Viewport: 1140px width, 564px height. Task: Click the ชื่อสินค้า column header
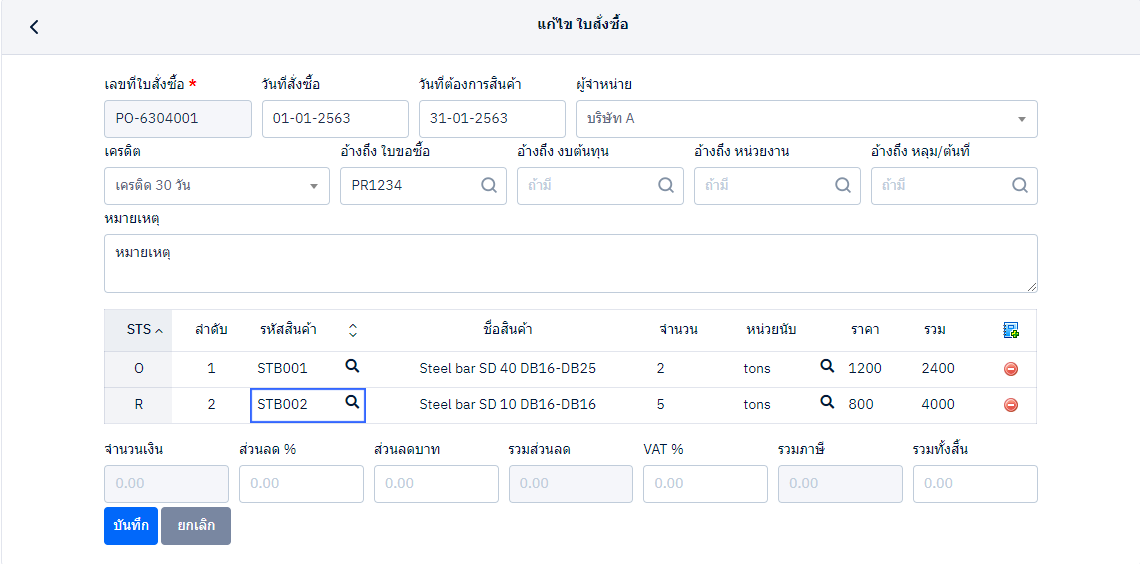point(507,330)
